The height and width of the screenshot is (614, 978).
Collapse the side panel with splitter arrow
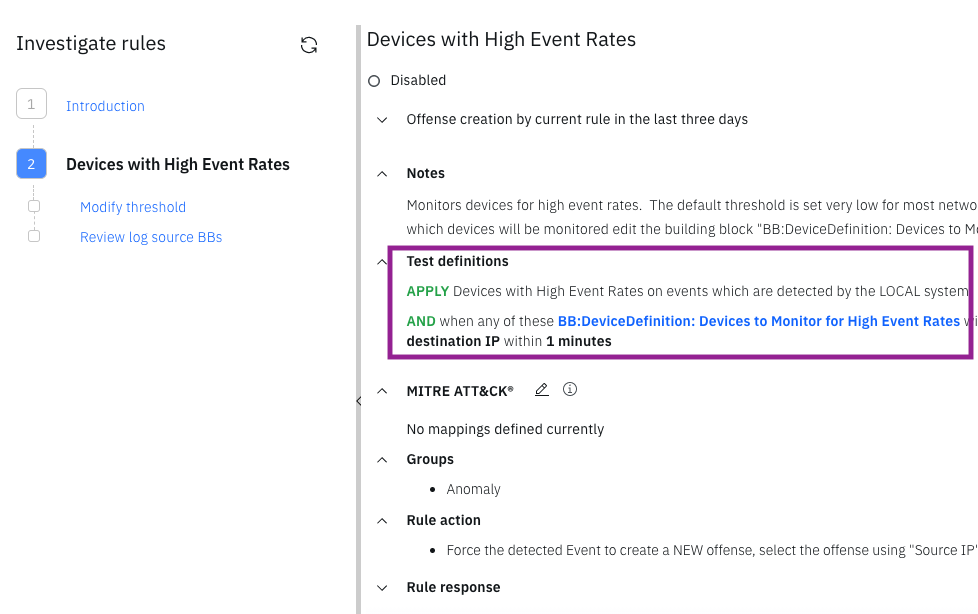[x=358, y=400]
